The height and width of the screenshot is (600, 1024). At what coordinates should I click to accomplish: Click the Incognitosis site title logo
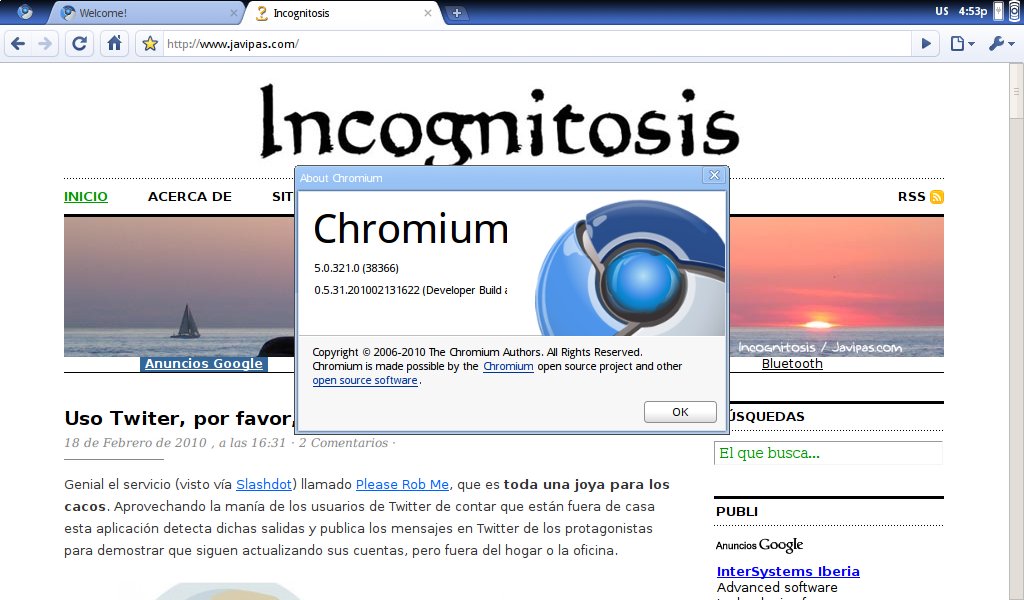tap(499, 124)
